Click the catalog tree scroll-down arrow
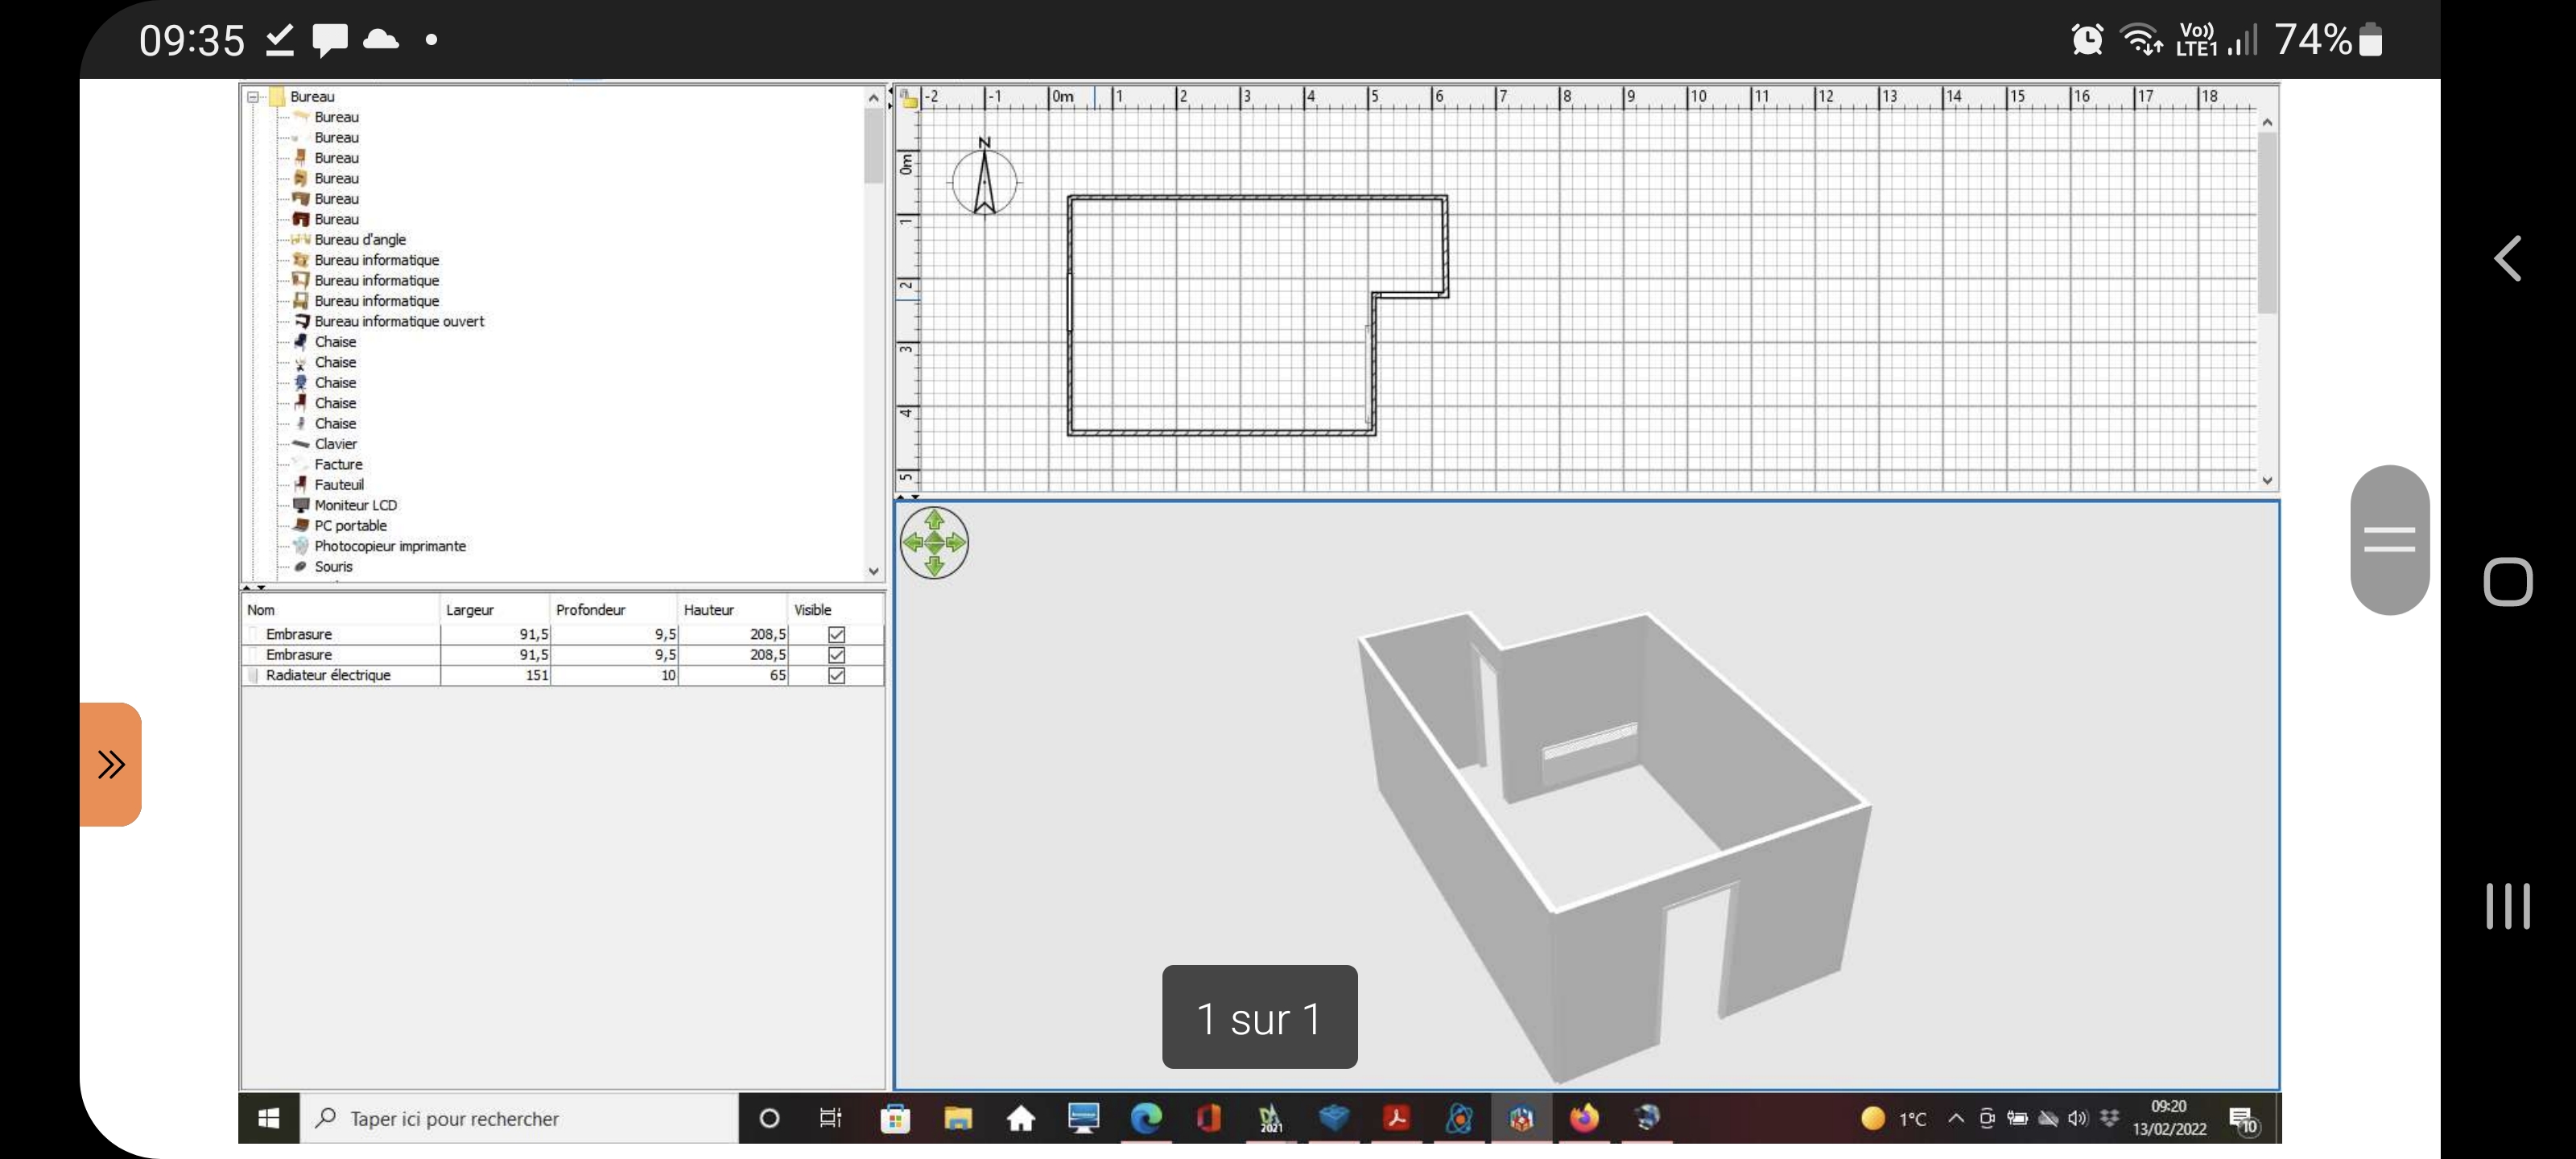2576x1159 pixels. coord(873,572)
